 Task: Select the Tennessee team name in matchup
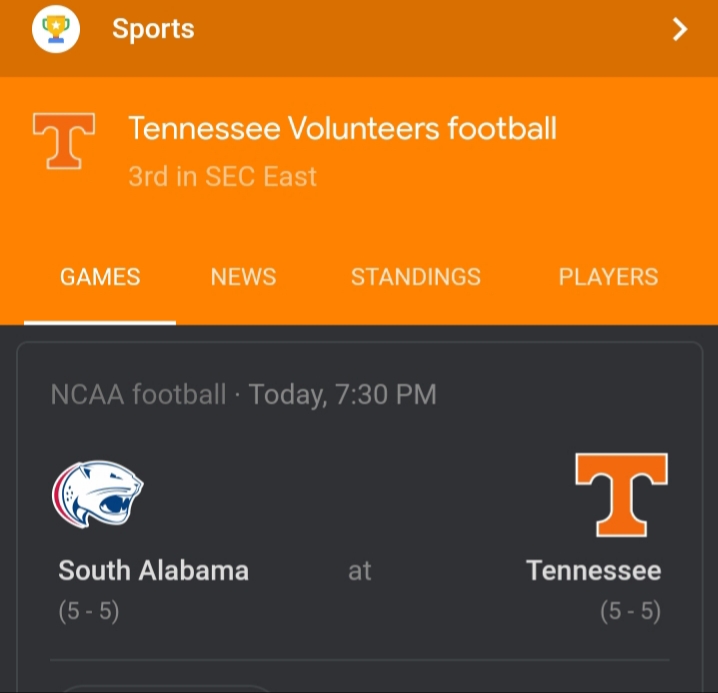pos(593,571)
